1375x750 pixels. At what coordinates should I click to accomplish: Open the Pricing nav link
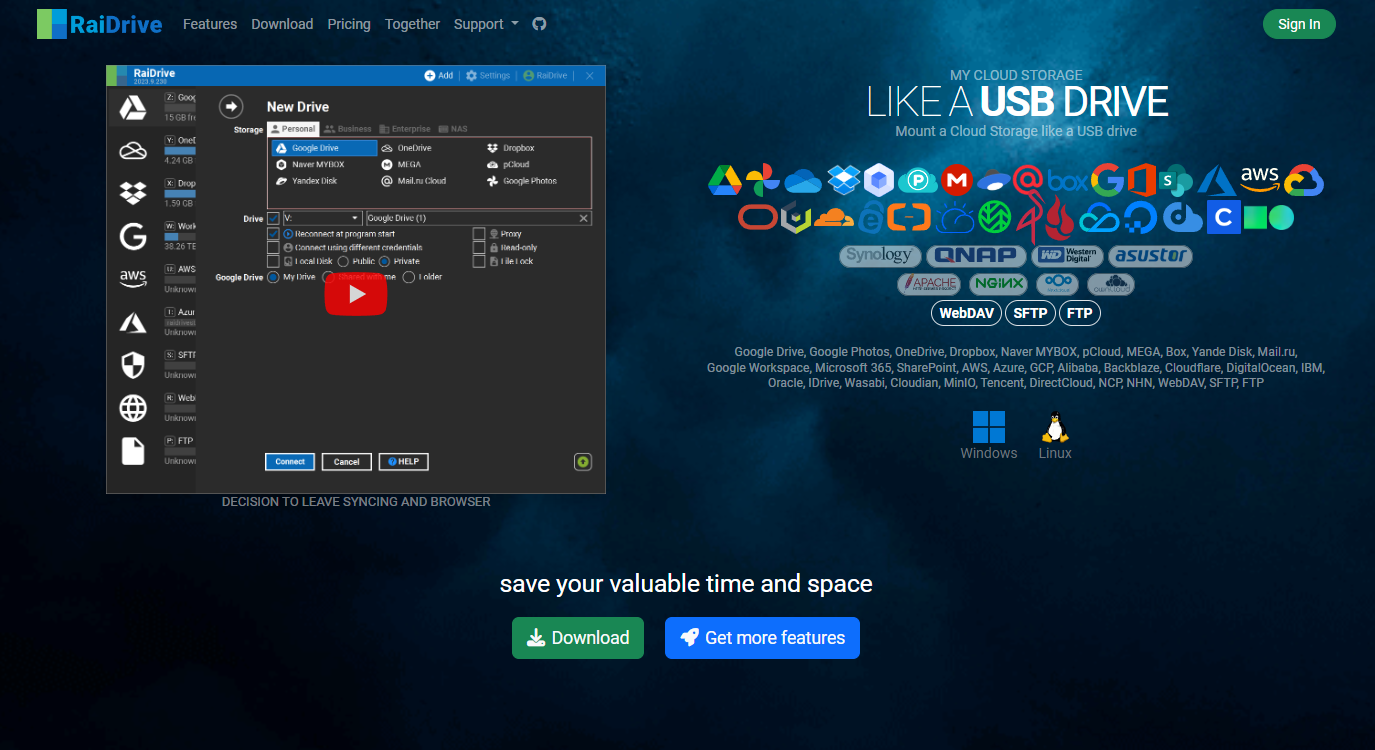(349, 24)
